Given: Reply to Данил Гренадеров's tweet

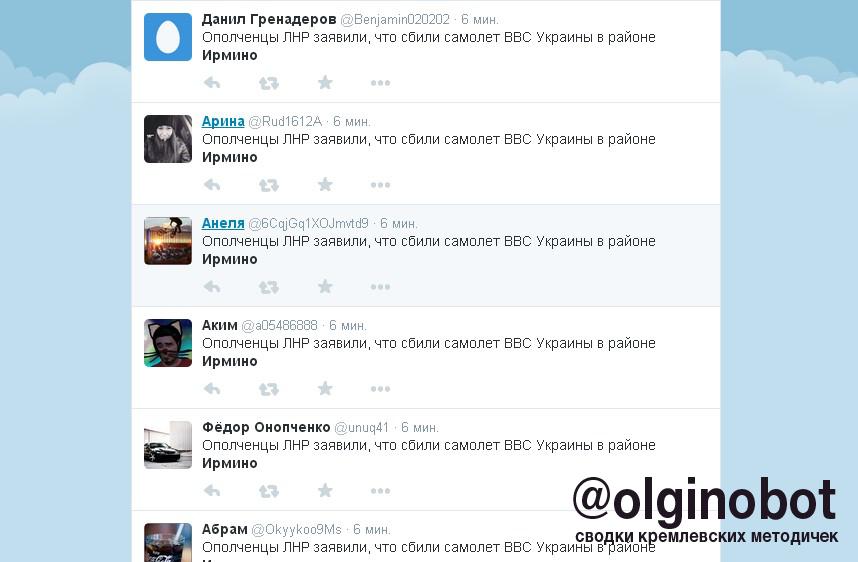Looking at the screenshot, I should click(x=212, y=83).
